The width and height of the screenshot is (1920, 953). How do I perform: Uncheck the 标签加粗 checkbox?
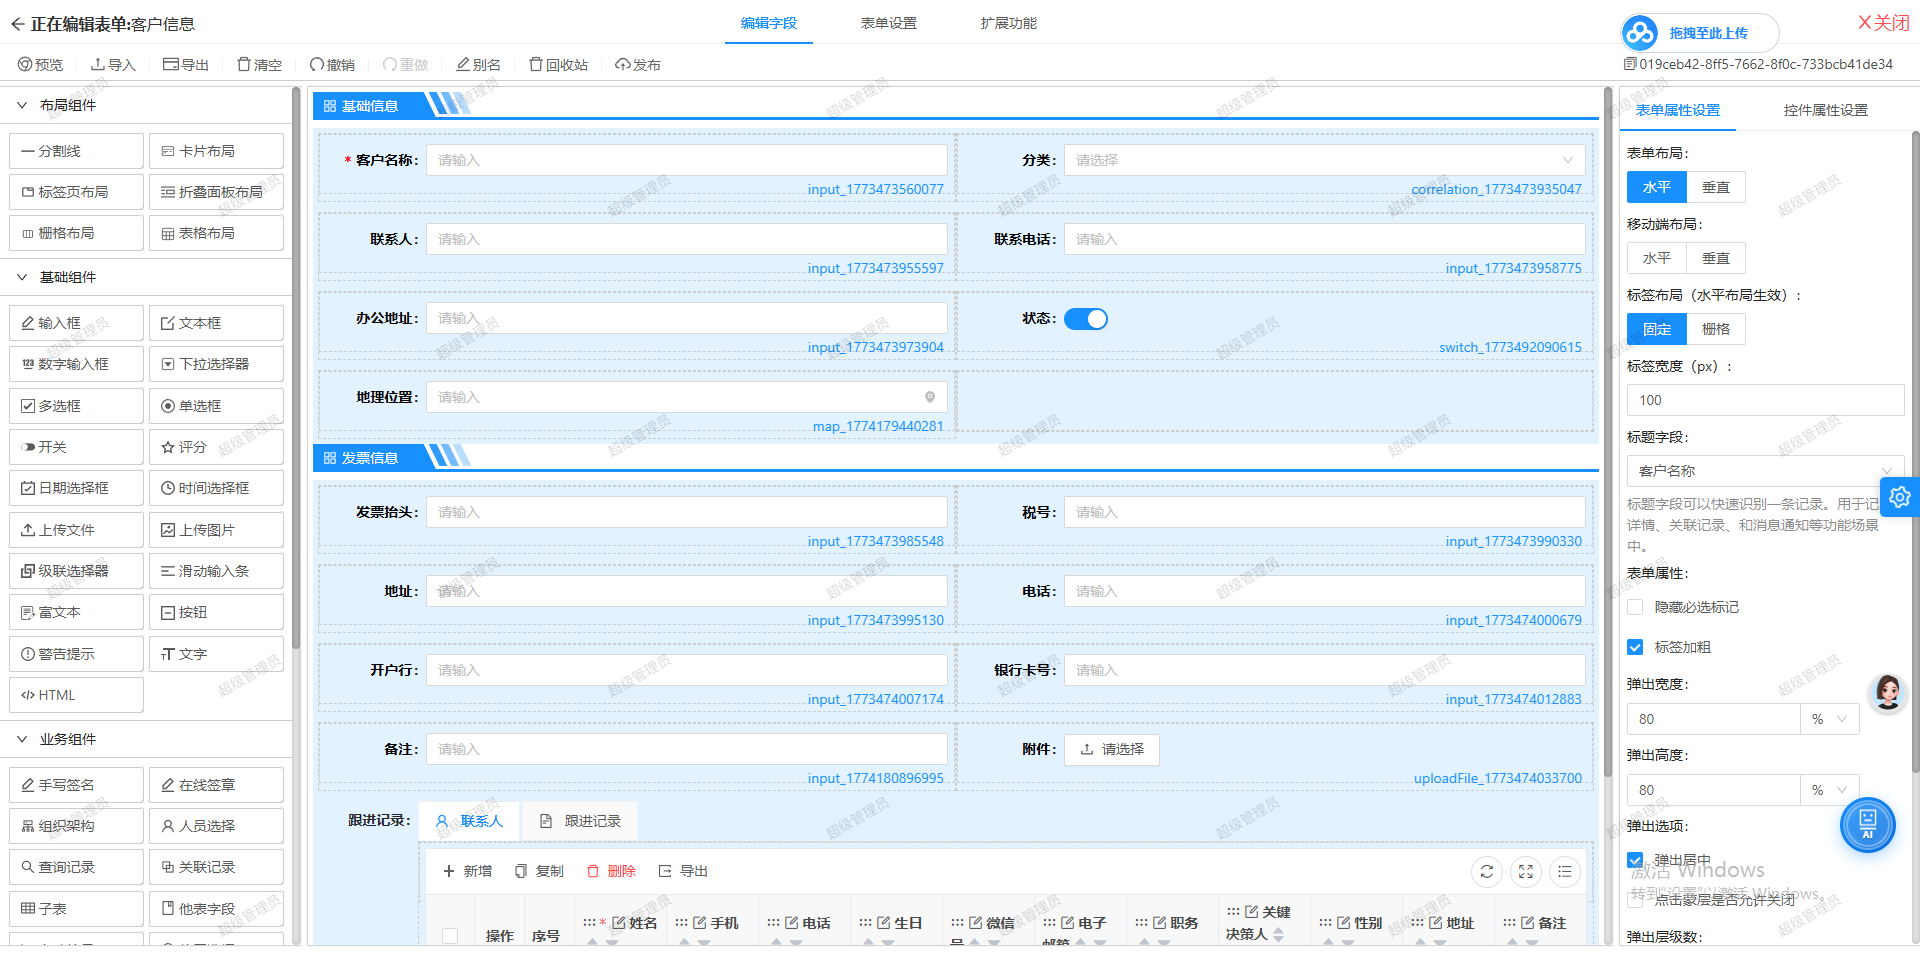point(1635,647)
